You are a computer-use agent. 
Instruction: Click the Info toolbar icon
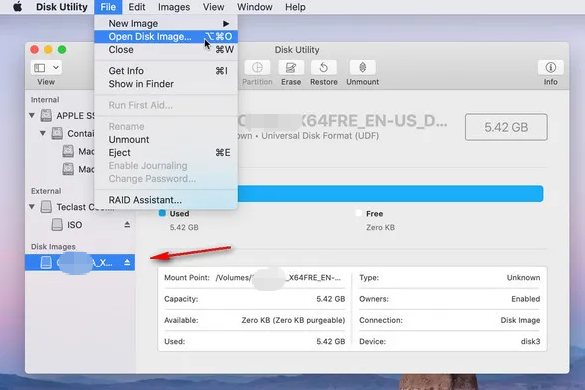tap(550, 68)
